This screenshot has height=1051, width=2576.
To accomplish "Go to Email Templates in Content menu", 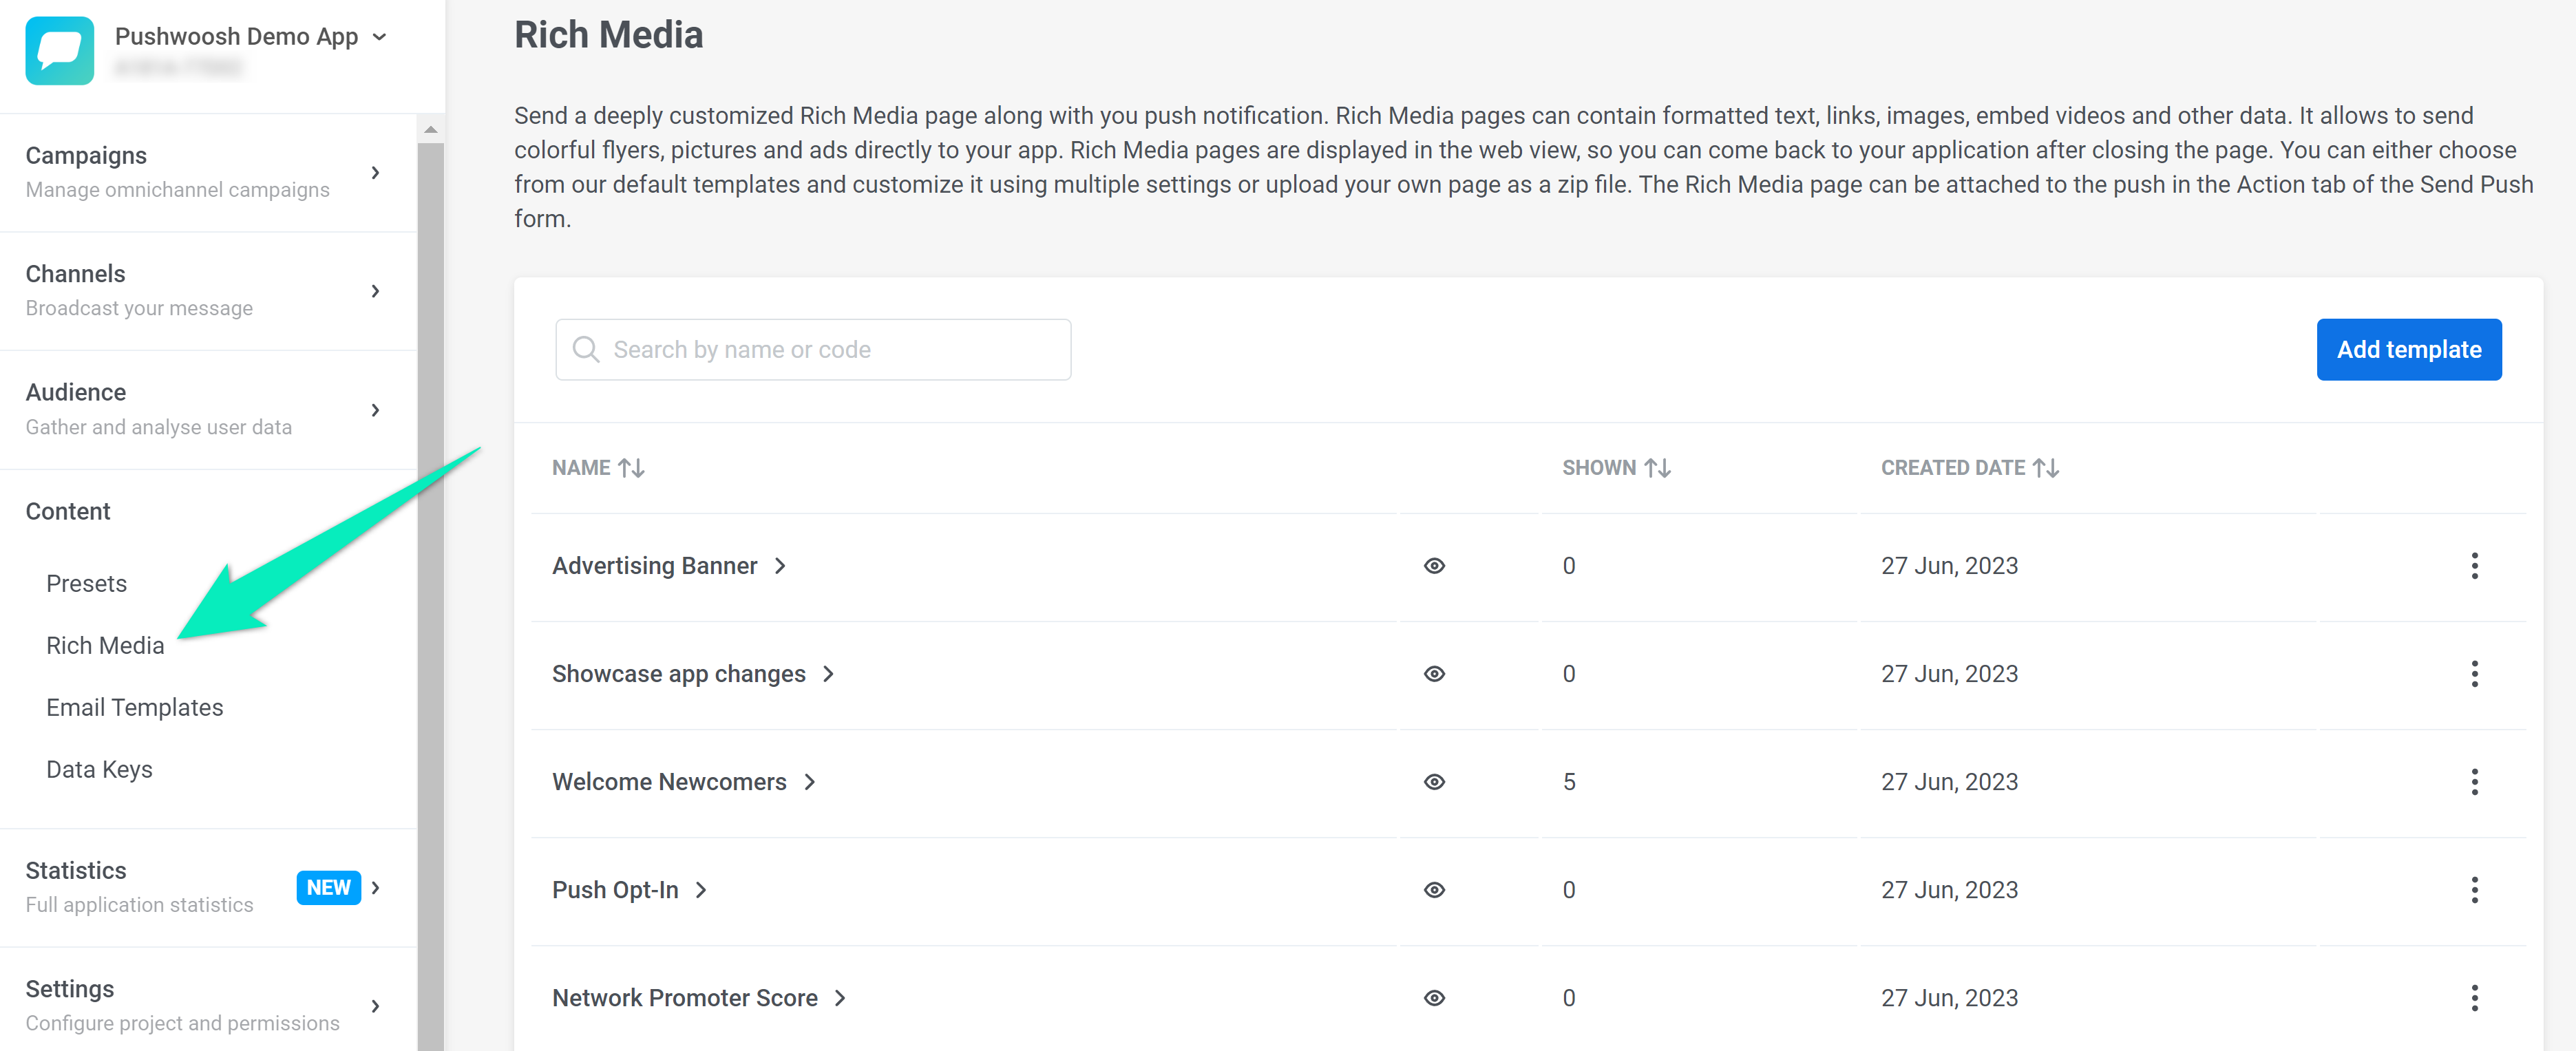I will (134, 708).
